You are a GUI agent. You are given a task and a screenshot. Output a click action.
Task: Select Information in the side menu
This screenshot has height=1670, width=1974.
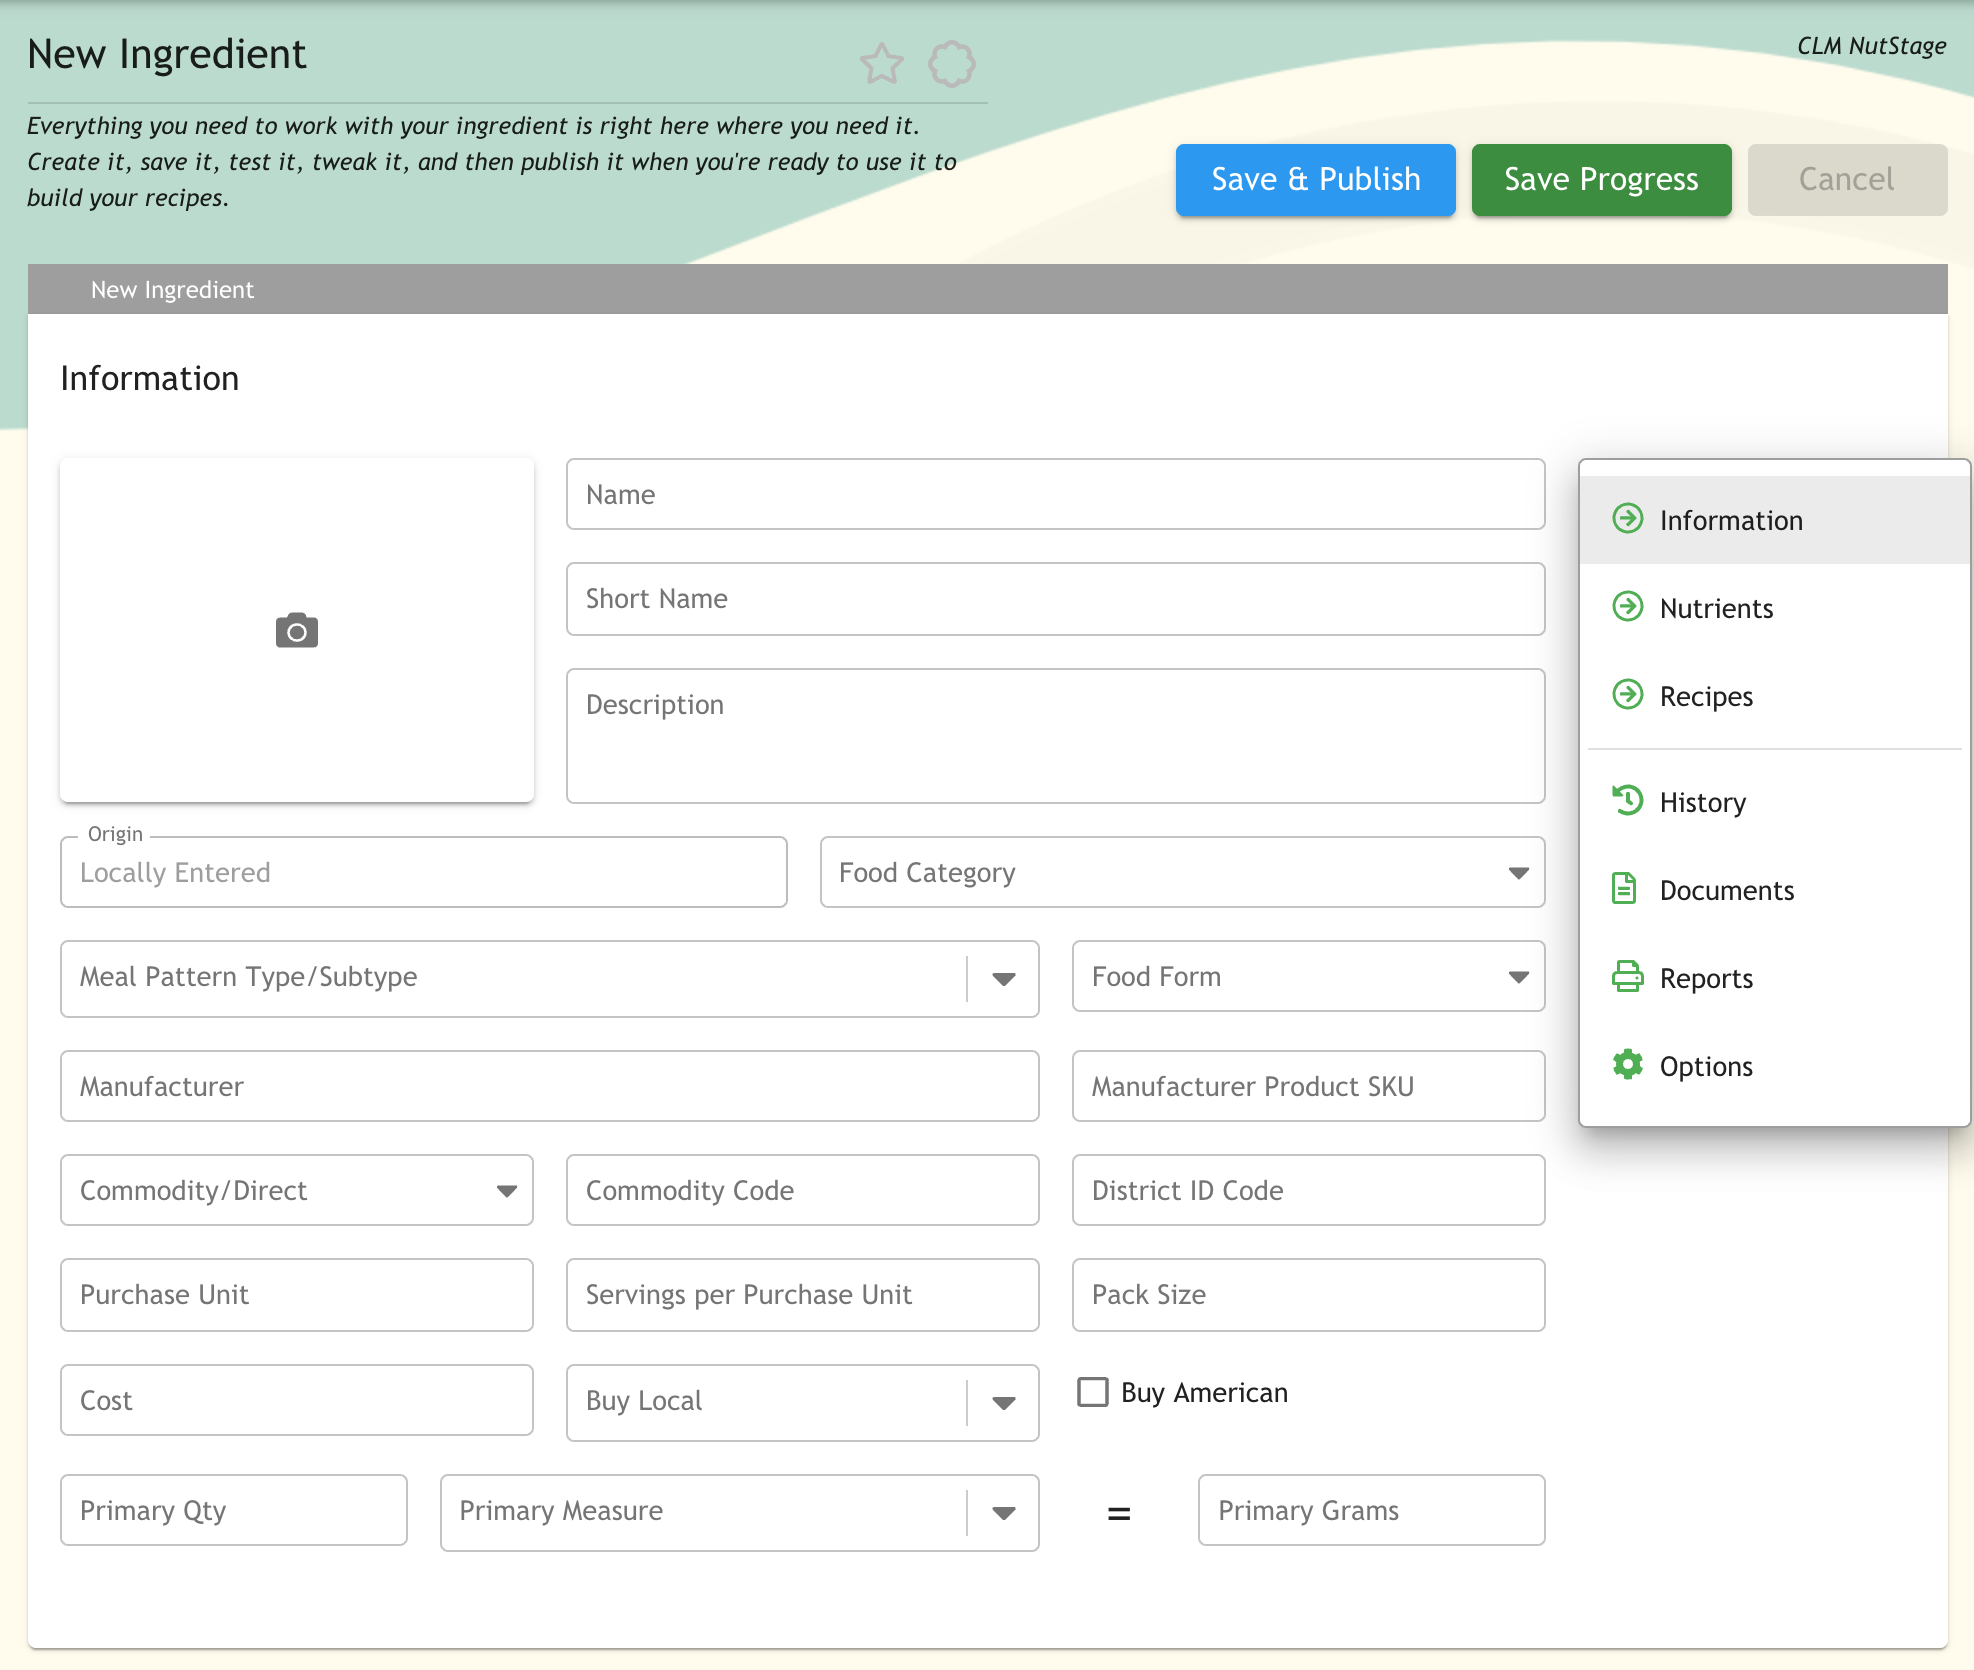[x=1730, y=520]
